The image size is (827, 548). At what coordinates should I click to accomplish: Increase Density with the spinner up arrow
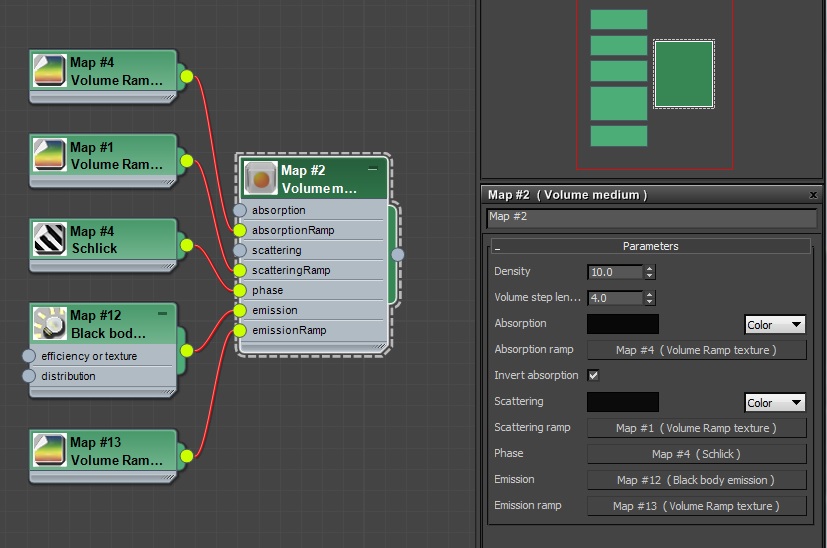[650, 268]
